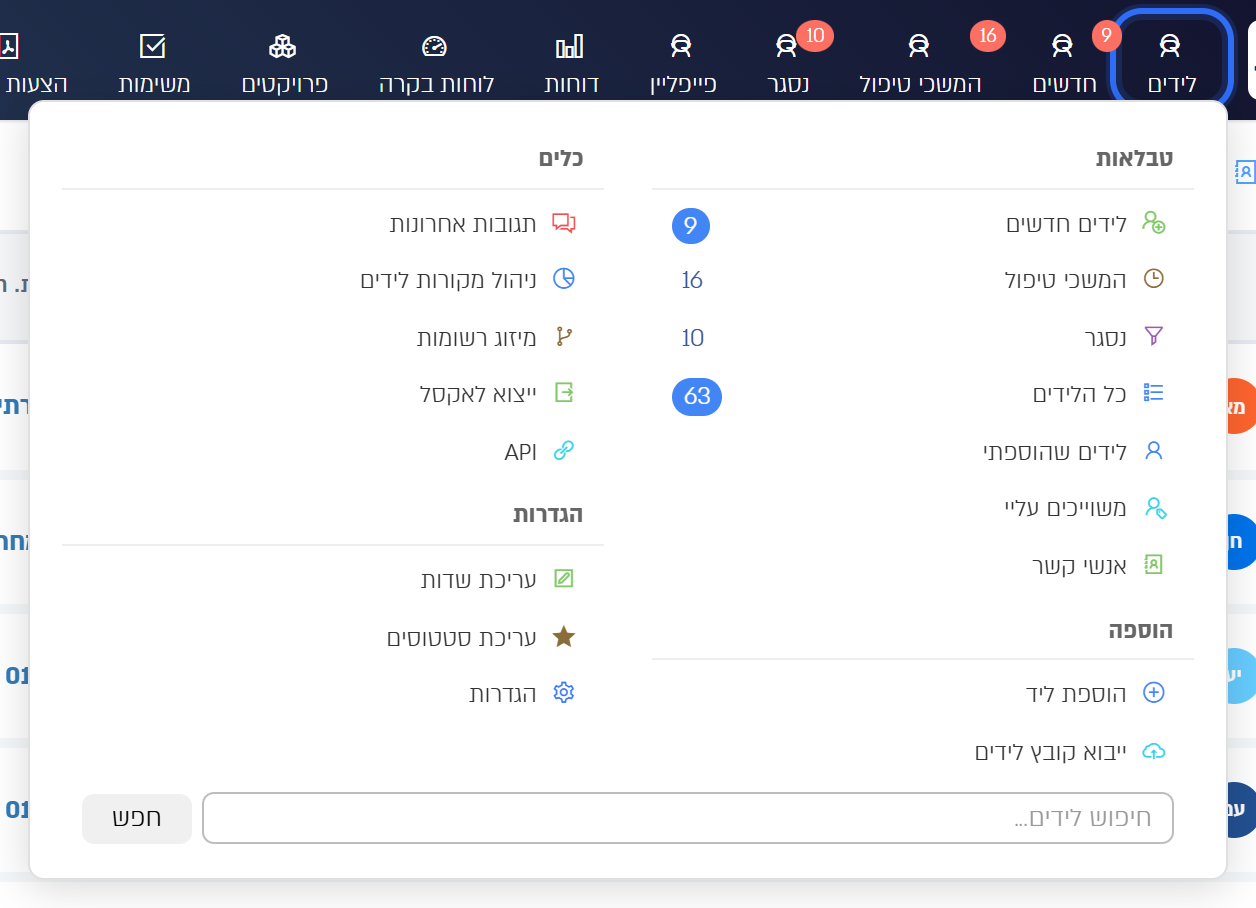Select the כל הלידים menu entry
Viewport: 1256px width, 908px height.
point(1080,394)
